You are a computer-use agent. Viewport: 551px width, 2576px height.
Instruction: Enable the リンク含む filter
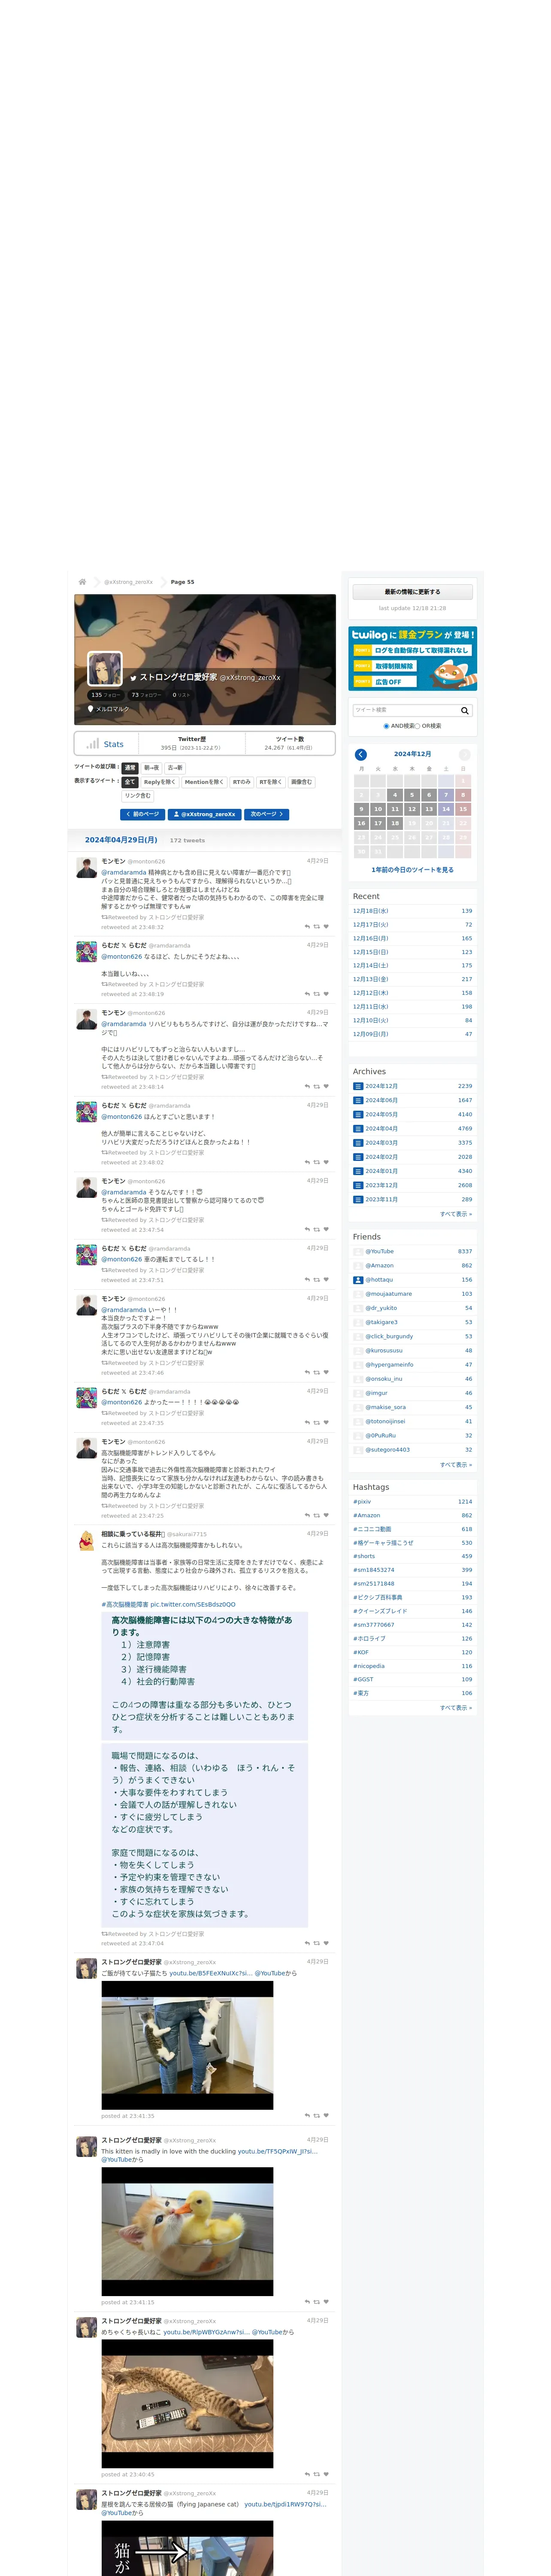[138, 796]
